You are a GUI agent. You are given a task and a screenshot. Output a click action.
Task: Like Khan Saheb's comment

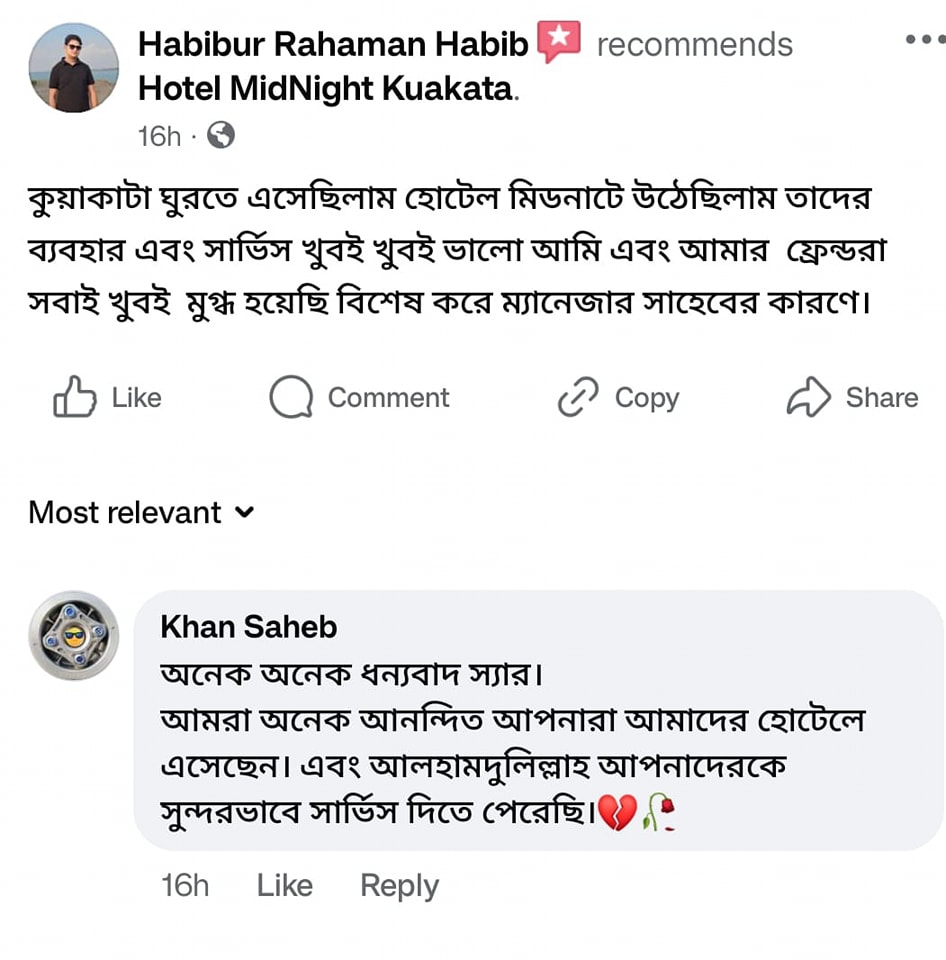pos(284,886)
